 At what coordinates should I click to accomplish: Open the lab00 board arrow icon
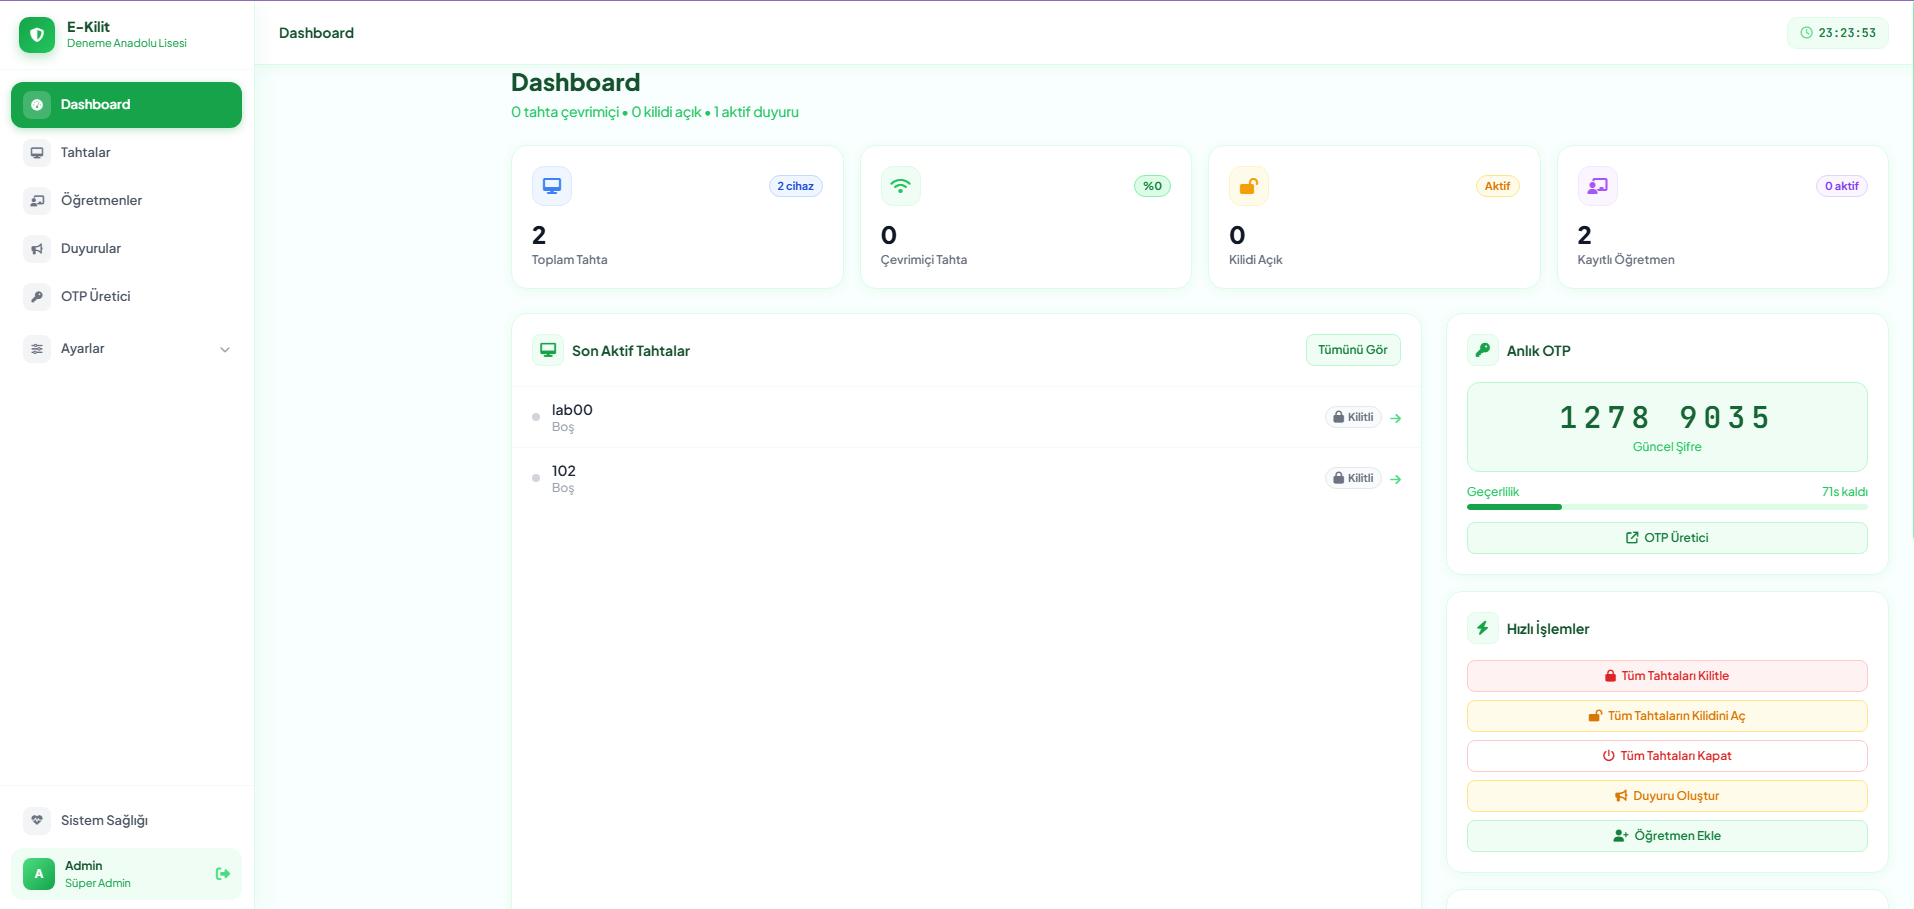click(1396, 418)
